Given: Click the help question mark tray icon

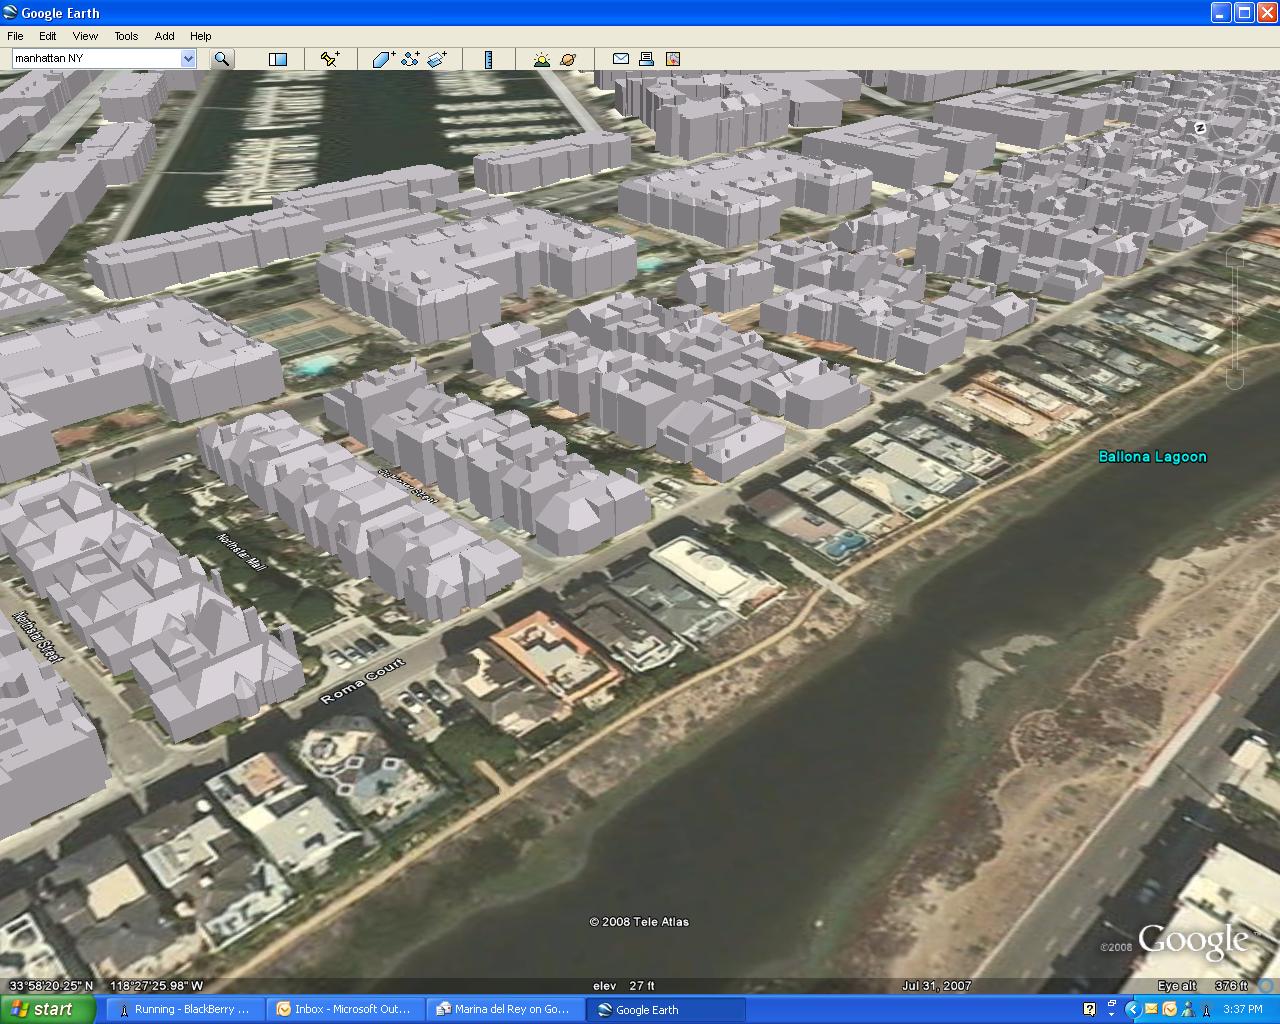Looking at the screenshot, I should point(1089,1009).
